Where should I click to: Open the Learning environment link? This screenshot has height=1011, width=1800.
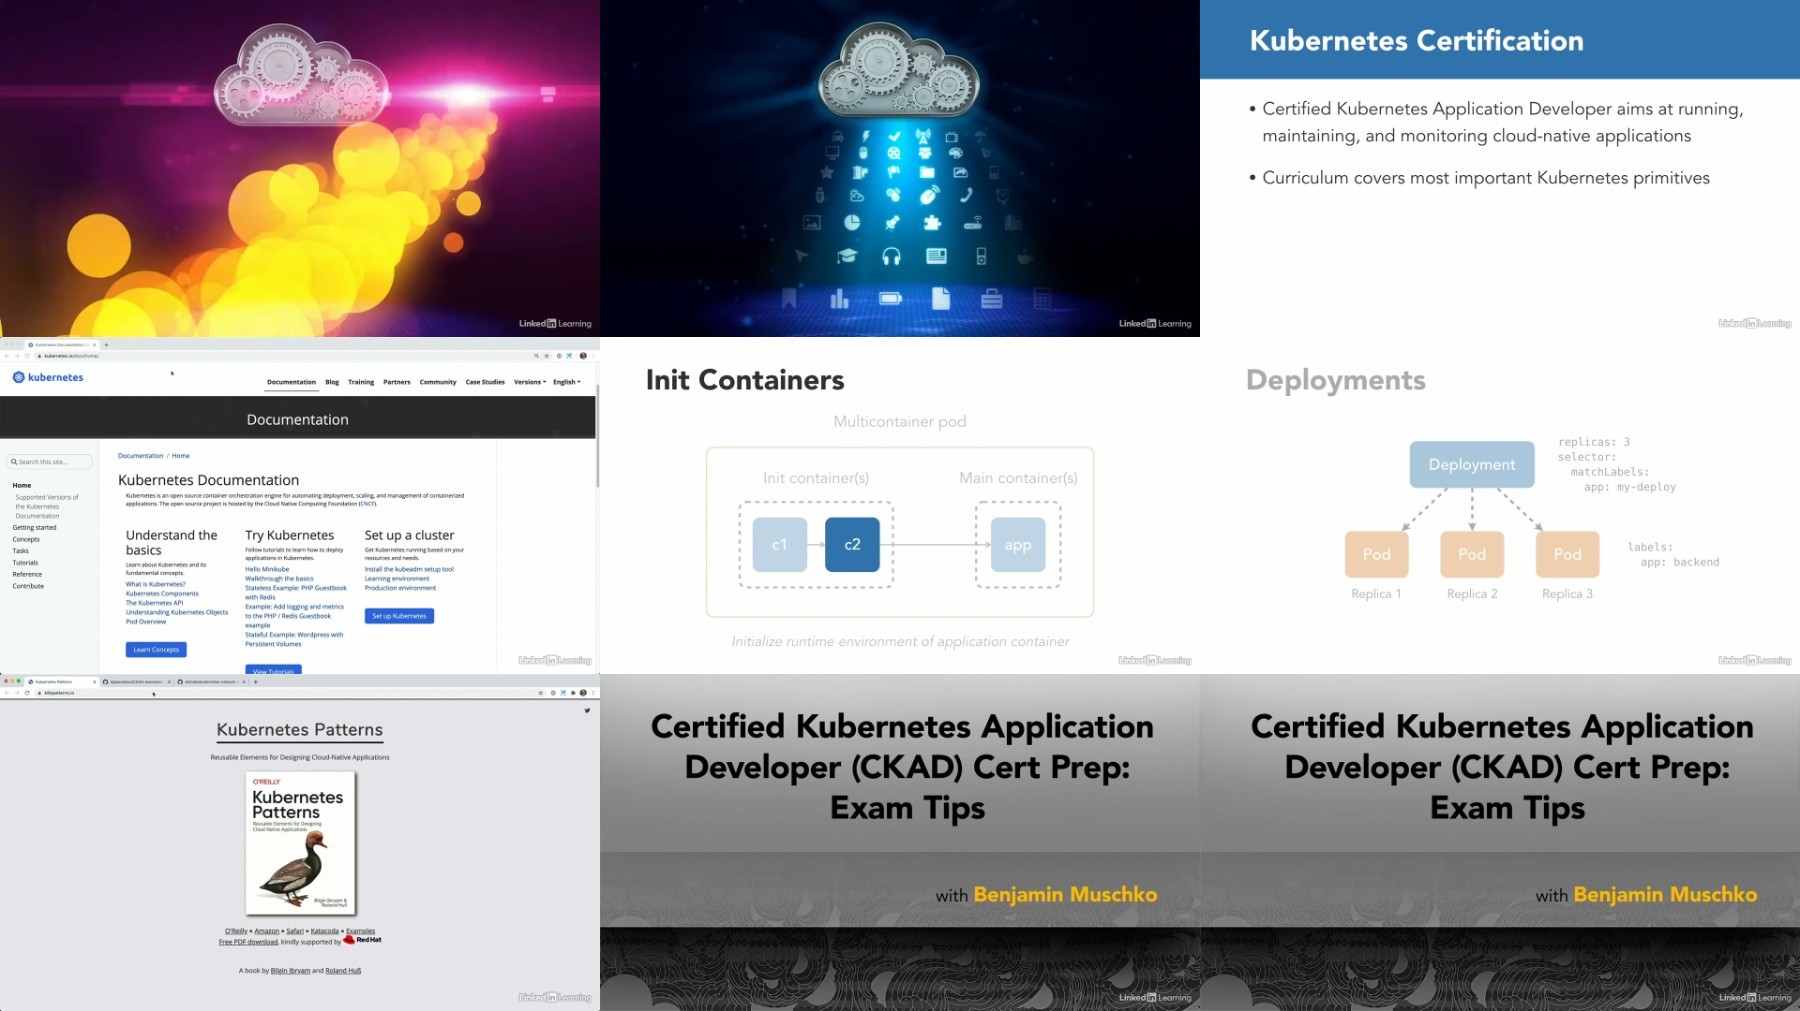(x=397, y=579)
